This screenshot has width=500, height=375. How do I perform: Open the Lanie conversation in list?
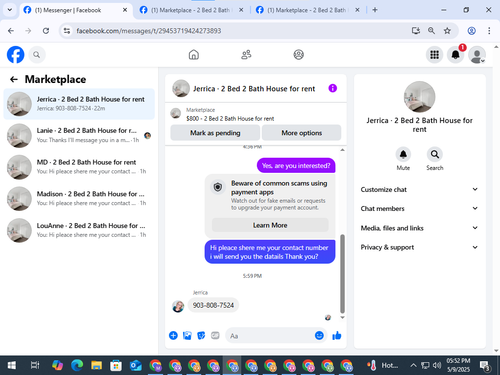tap(79, 135)
